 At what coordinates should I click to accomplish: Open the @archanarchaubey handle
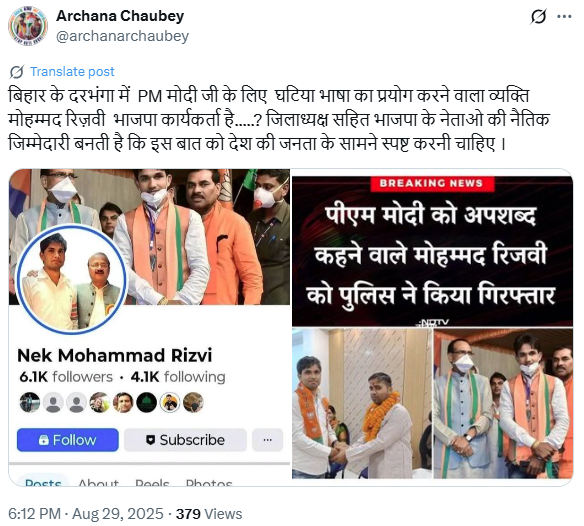[x=123, y=36]
